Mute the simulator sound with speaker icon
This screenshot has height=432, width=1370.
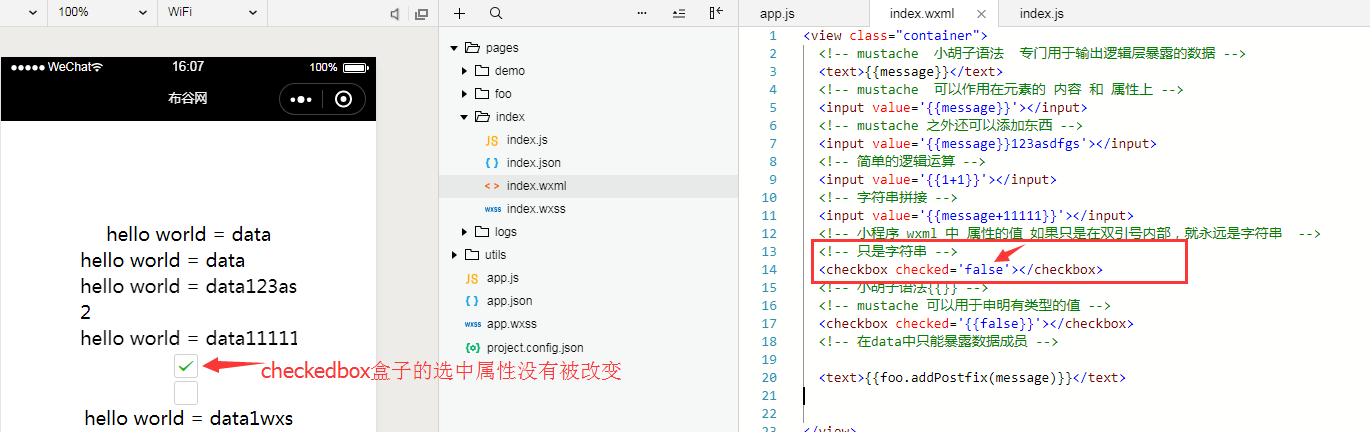[395, 14]
